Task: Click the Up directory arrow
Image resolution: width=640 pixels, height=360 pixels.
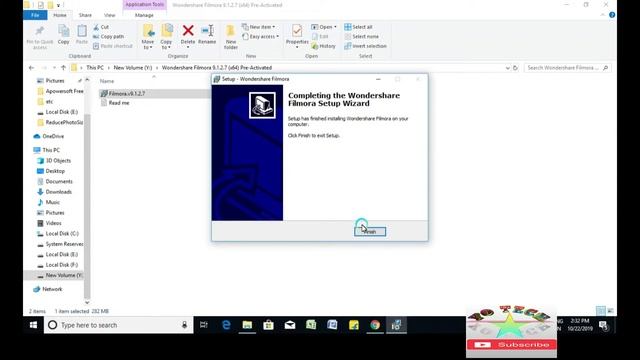Action: [x=63, y=68]
